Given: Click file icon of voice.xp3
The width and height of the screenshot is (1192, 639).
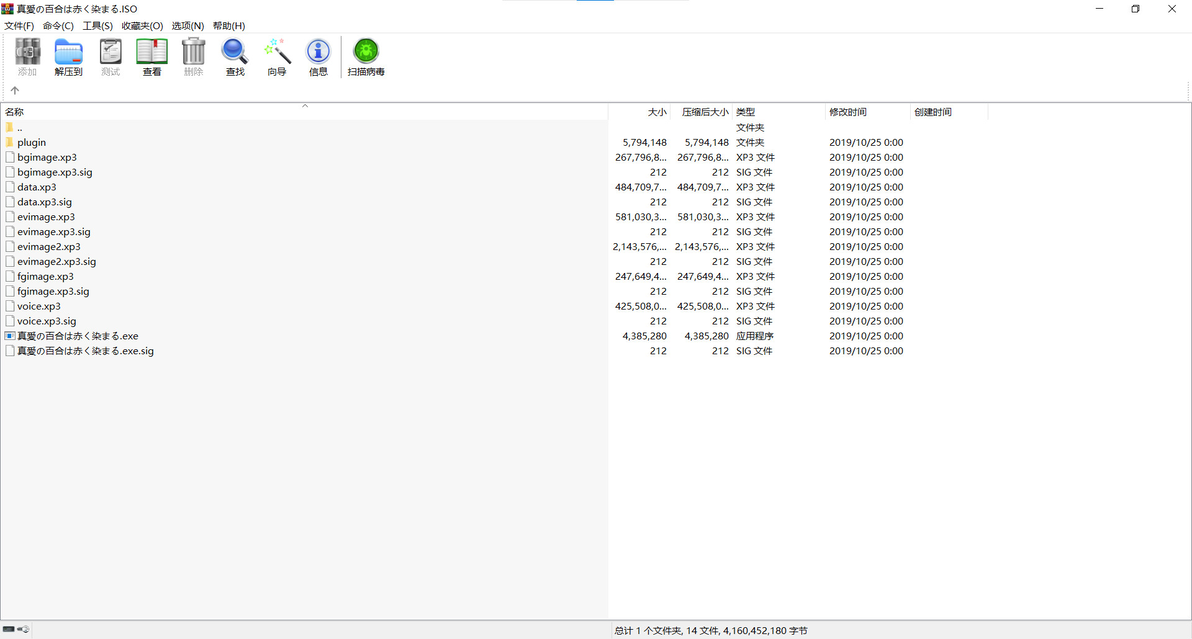Looking at the screenshot, I should point(9,306).
